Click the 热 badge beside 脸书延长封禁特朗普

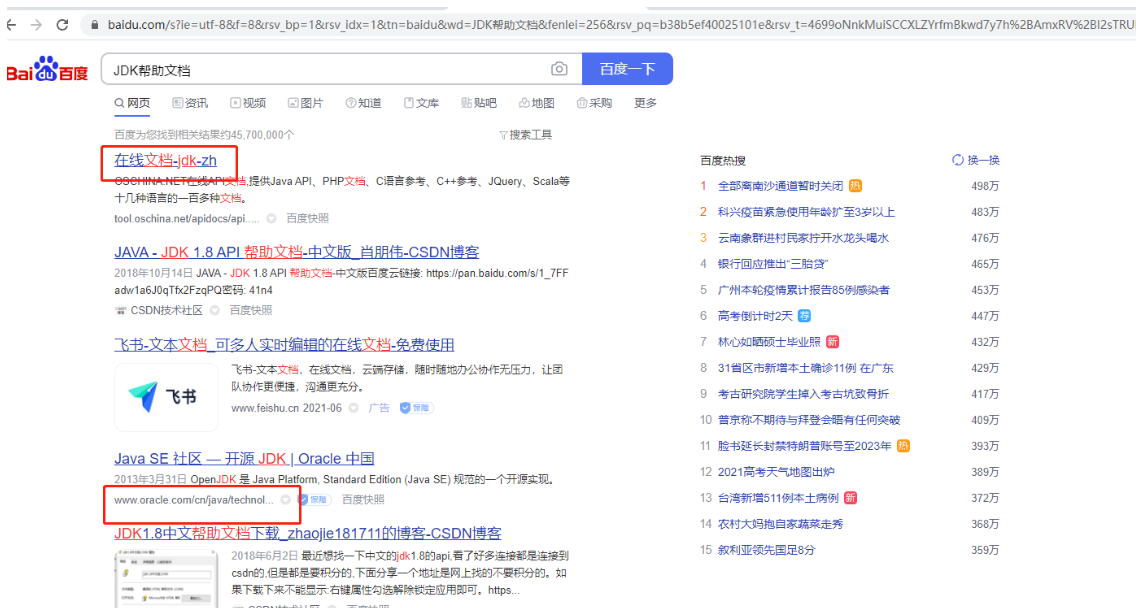(903, 446)
